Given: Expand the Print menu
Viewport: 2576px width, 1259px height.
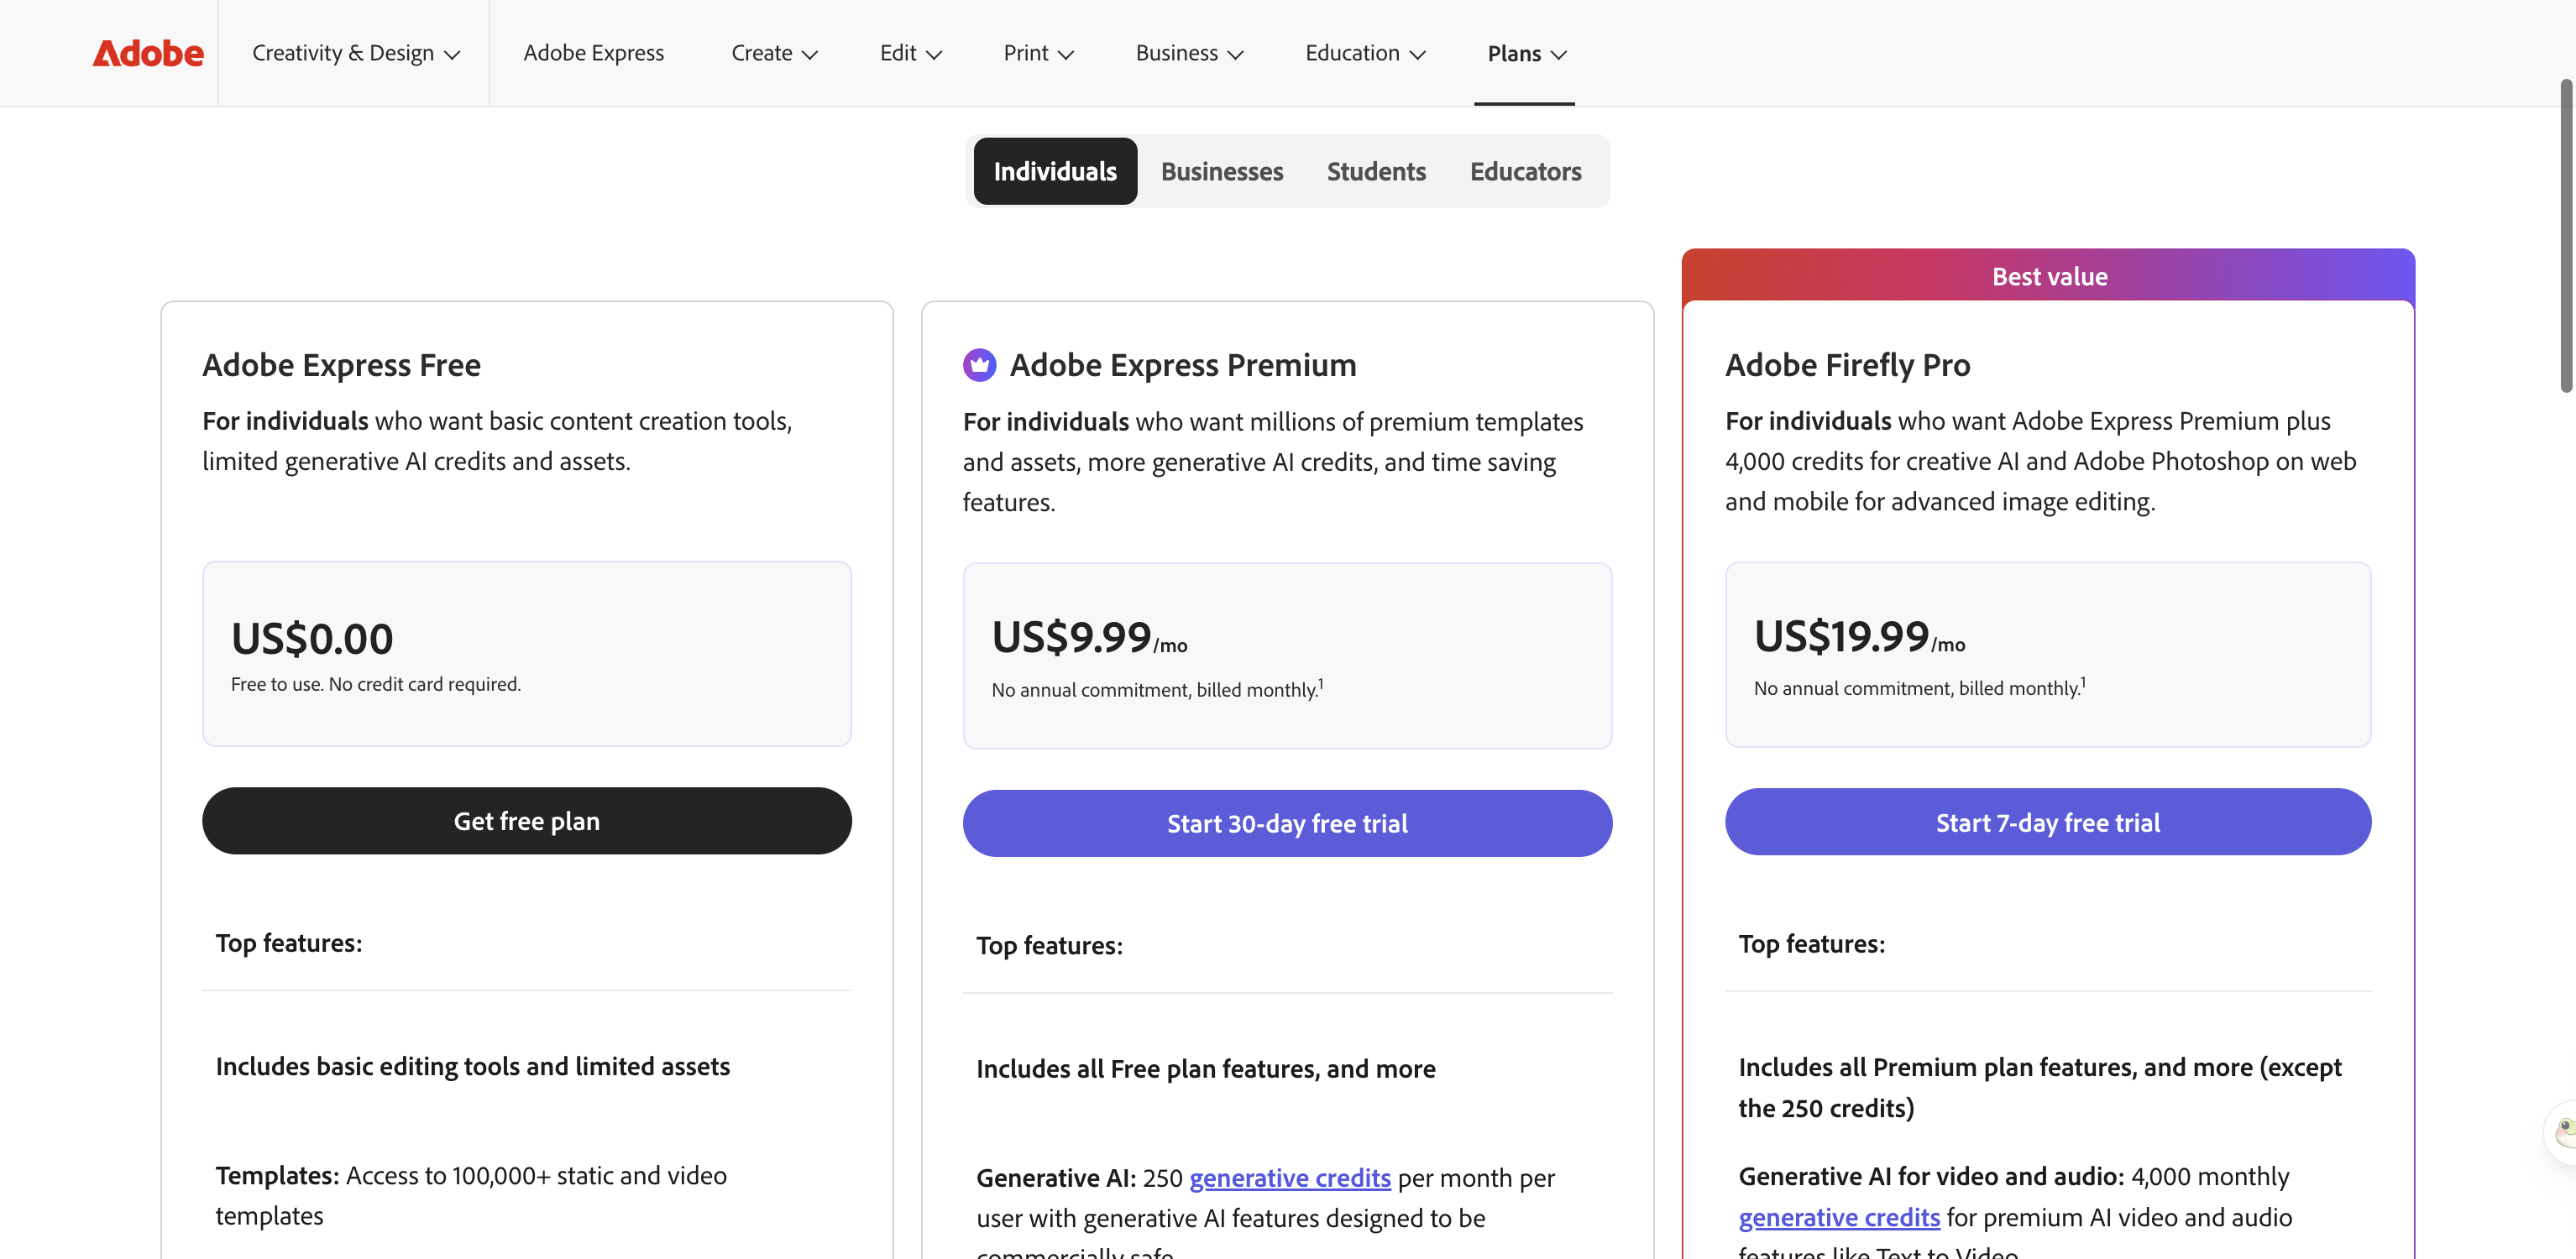Looking at the screenshot, I should tap(1038, 53).
